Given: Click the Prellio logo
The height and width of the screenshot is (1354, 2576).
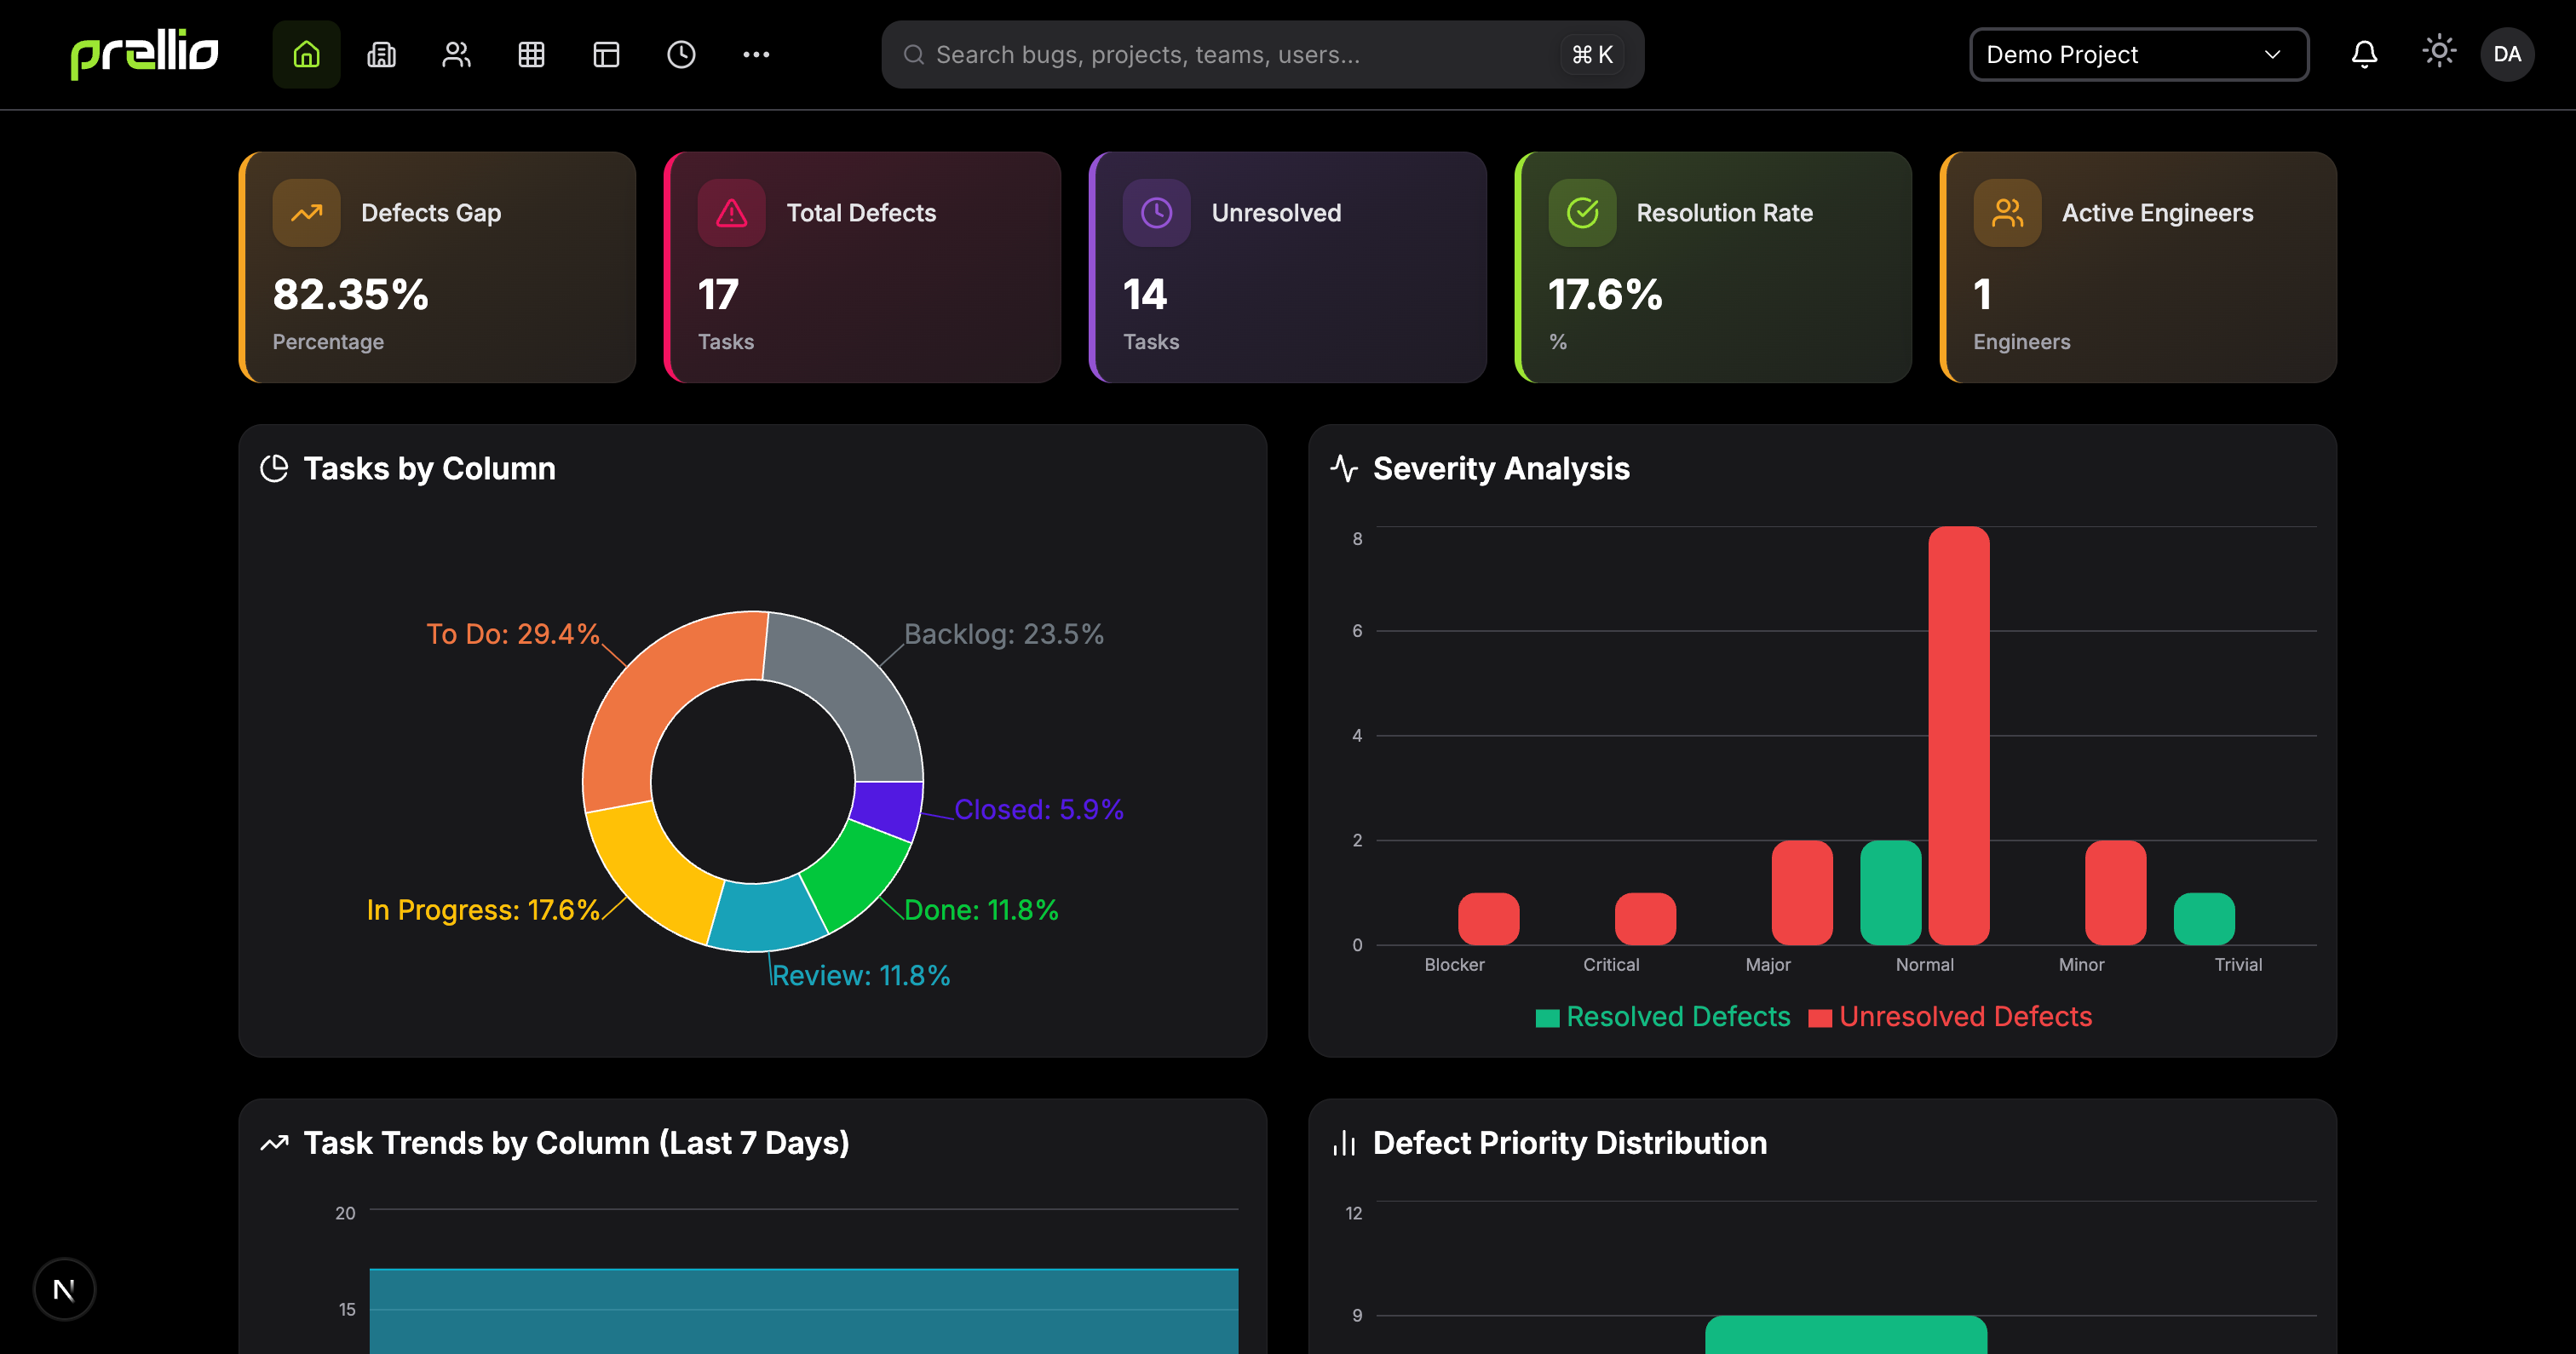Looking at the screenshot, I should click(x=144, y=54).
